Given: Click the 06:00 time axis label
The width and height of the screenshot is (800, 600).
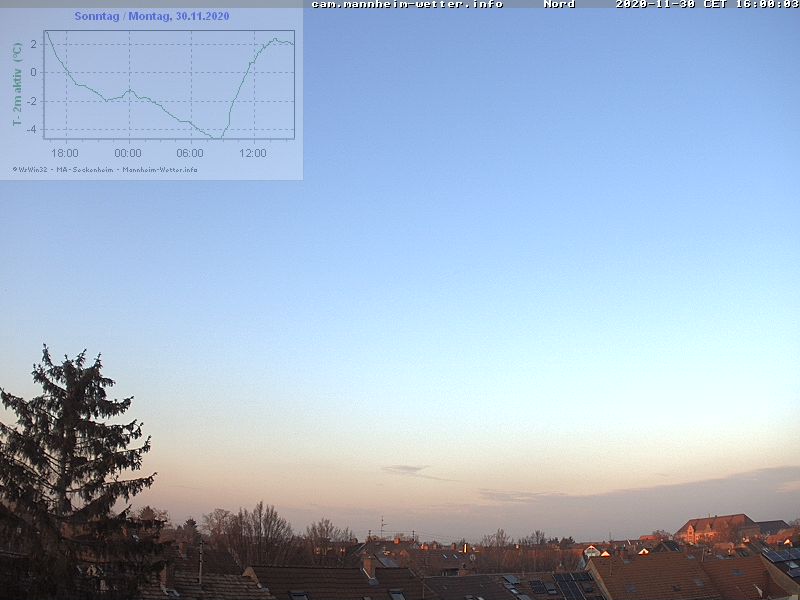Looking at the screenshot, I should (190, 153).
